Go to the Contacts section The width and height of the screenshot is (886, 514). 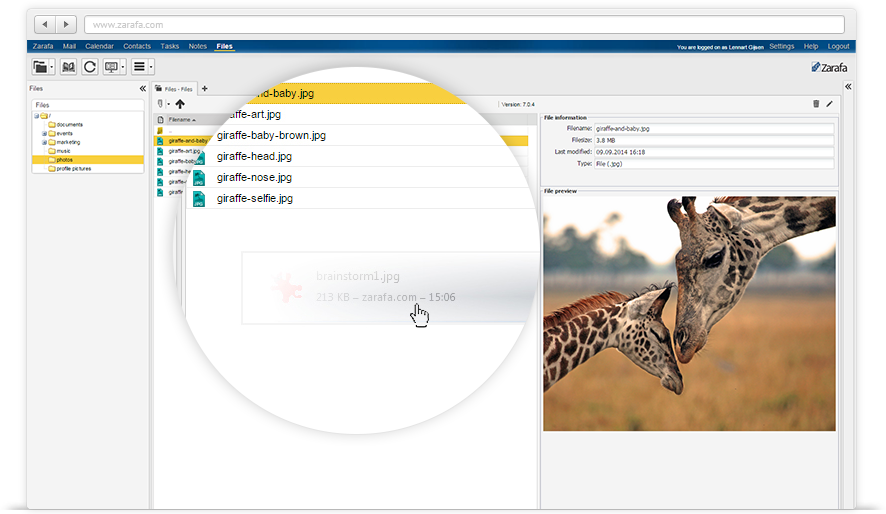click(x=137, y=46)
